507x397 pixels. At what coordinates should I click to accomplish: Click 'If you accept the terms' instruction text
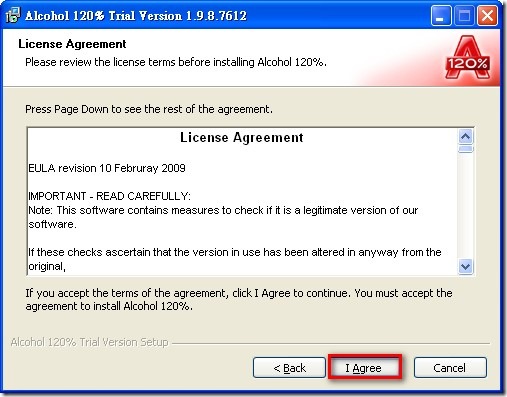point(239,299)
